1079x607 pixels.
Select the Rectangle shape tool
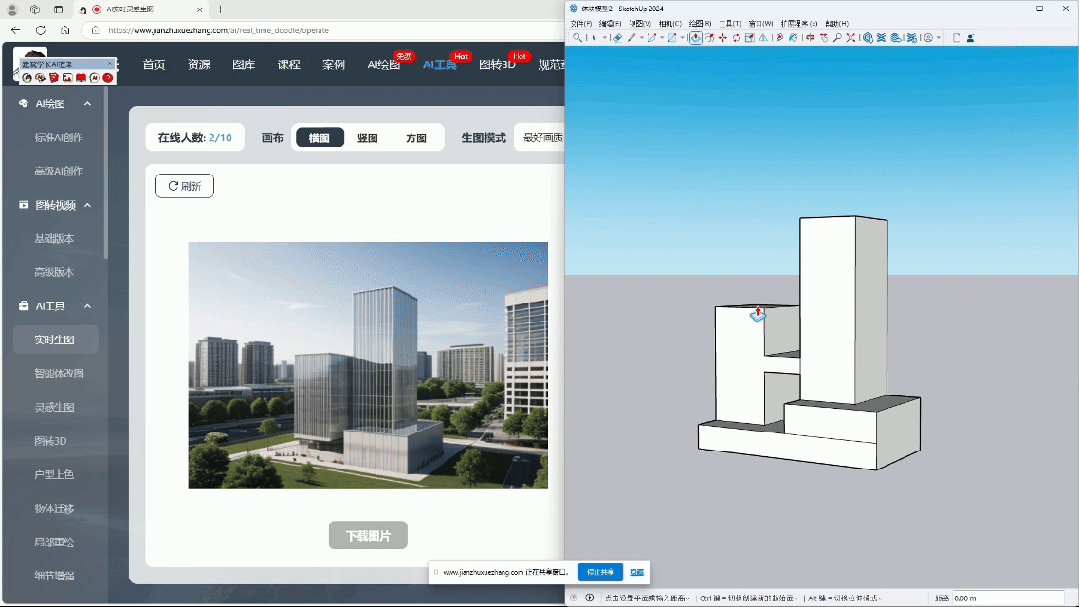click(672, 38)
